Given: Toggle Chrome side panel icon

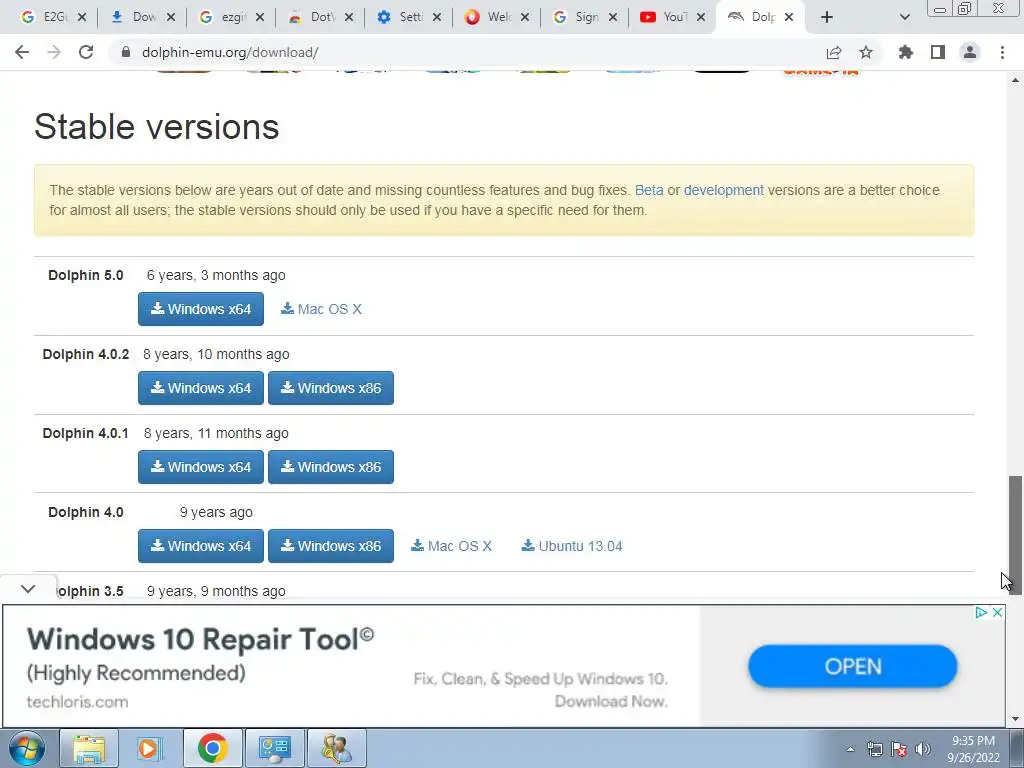Looking at the screenshot, I should [938, 52].
